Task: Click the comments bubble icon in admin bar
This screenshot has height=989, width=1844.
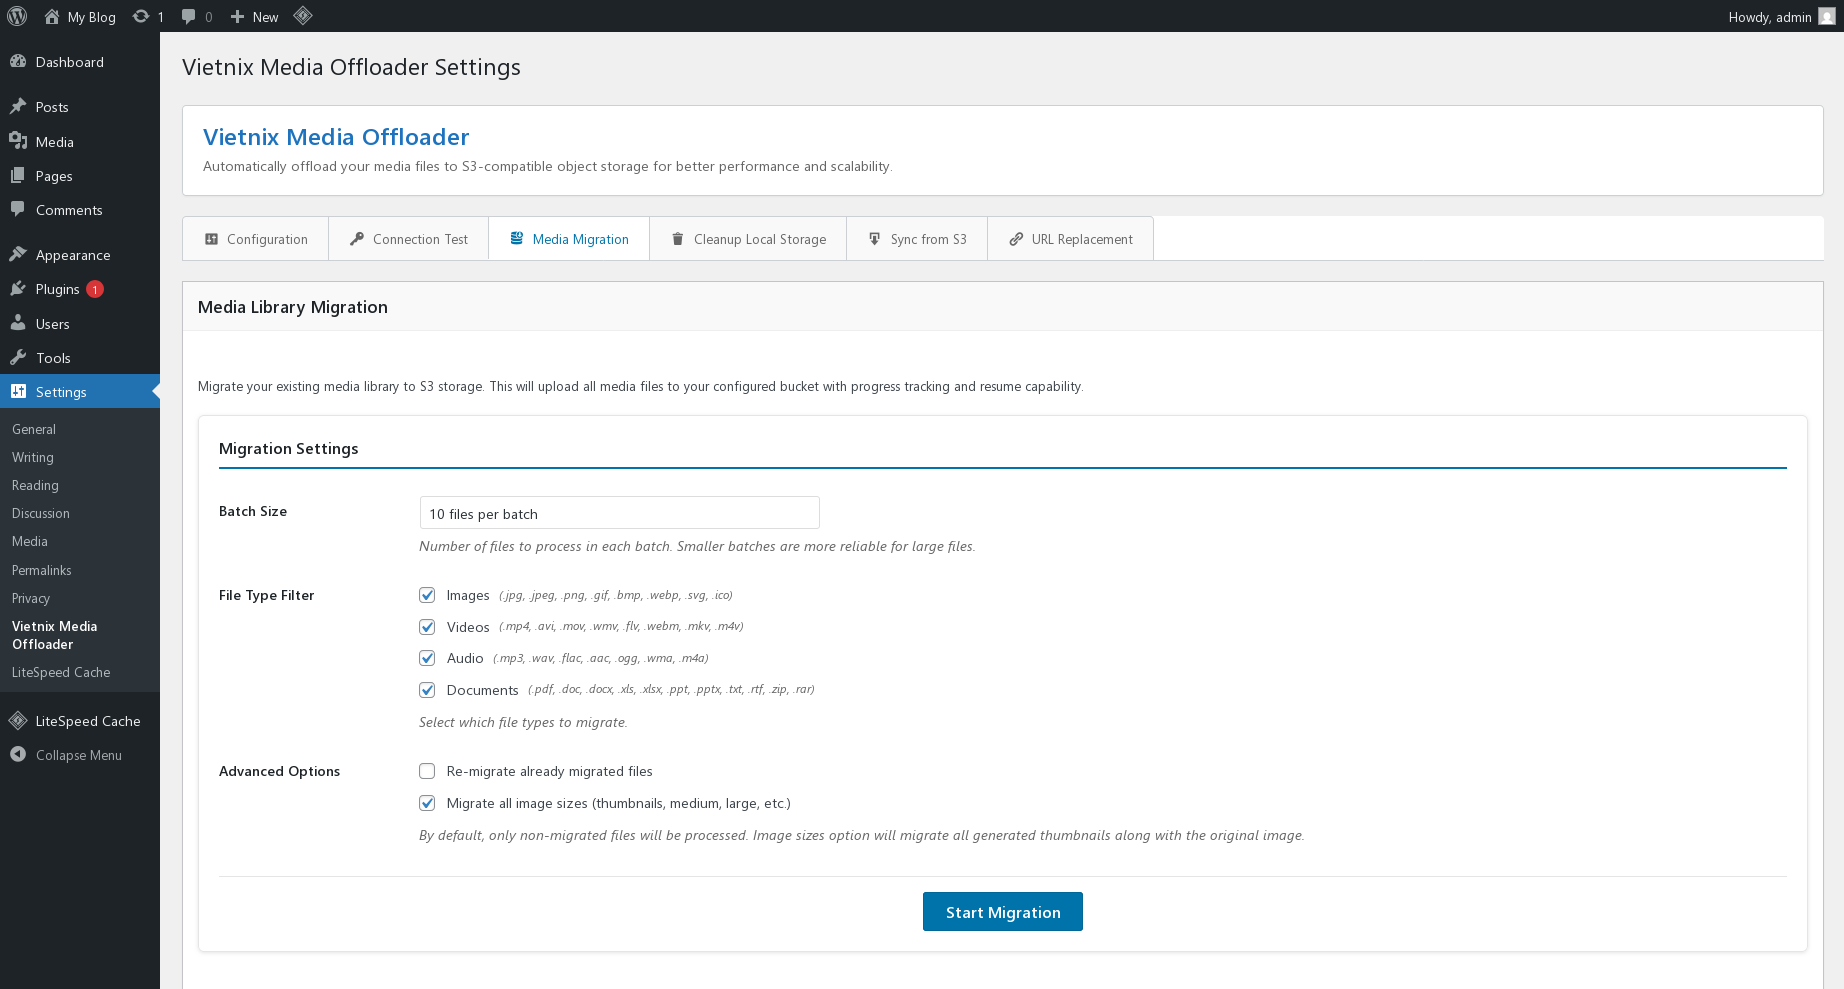Action: (189, 16)
